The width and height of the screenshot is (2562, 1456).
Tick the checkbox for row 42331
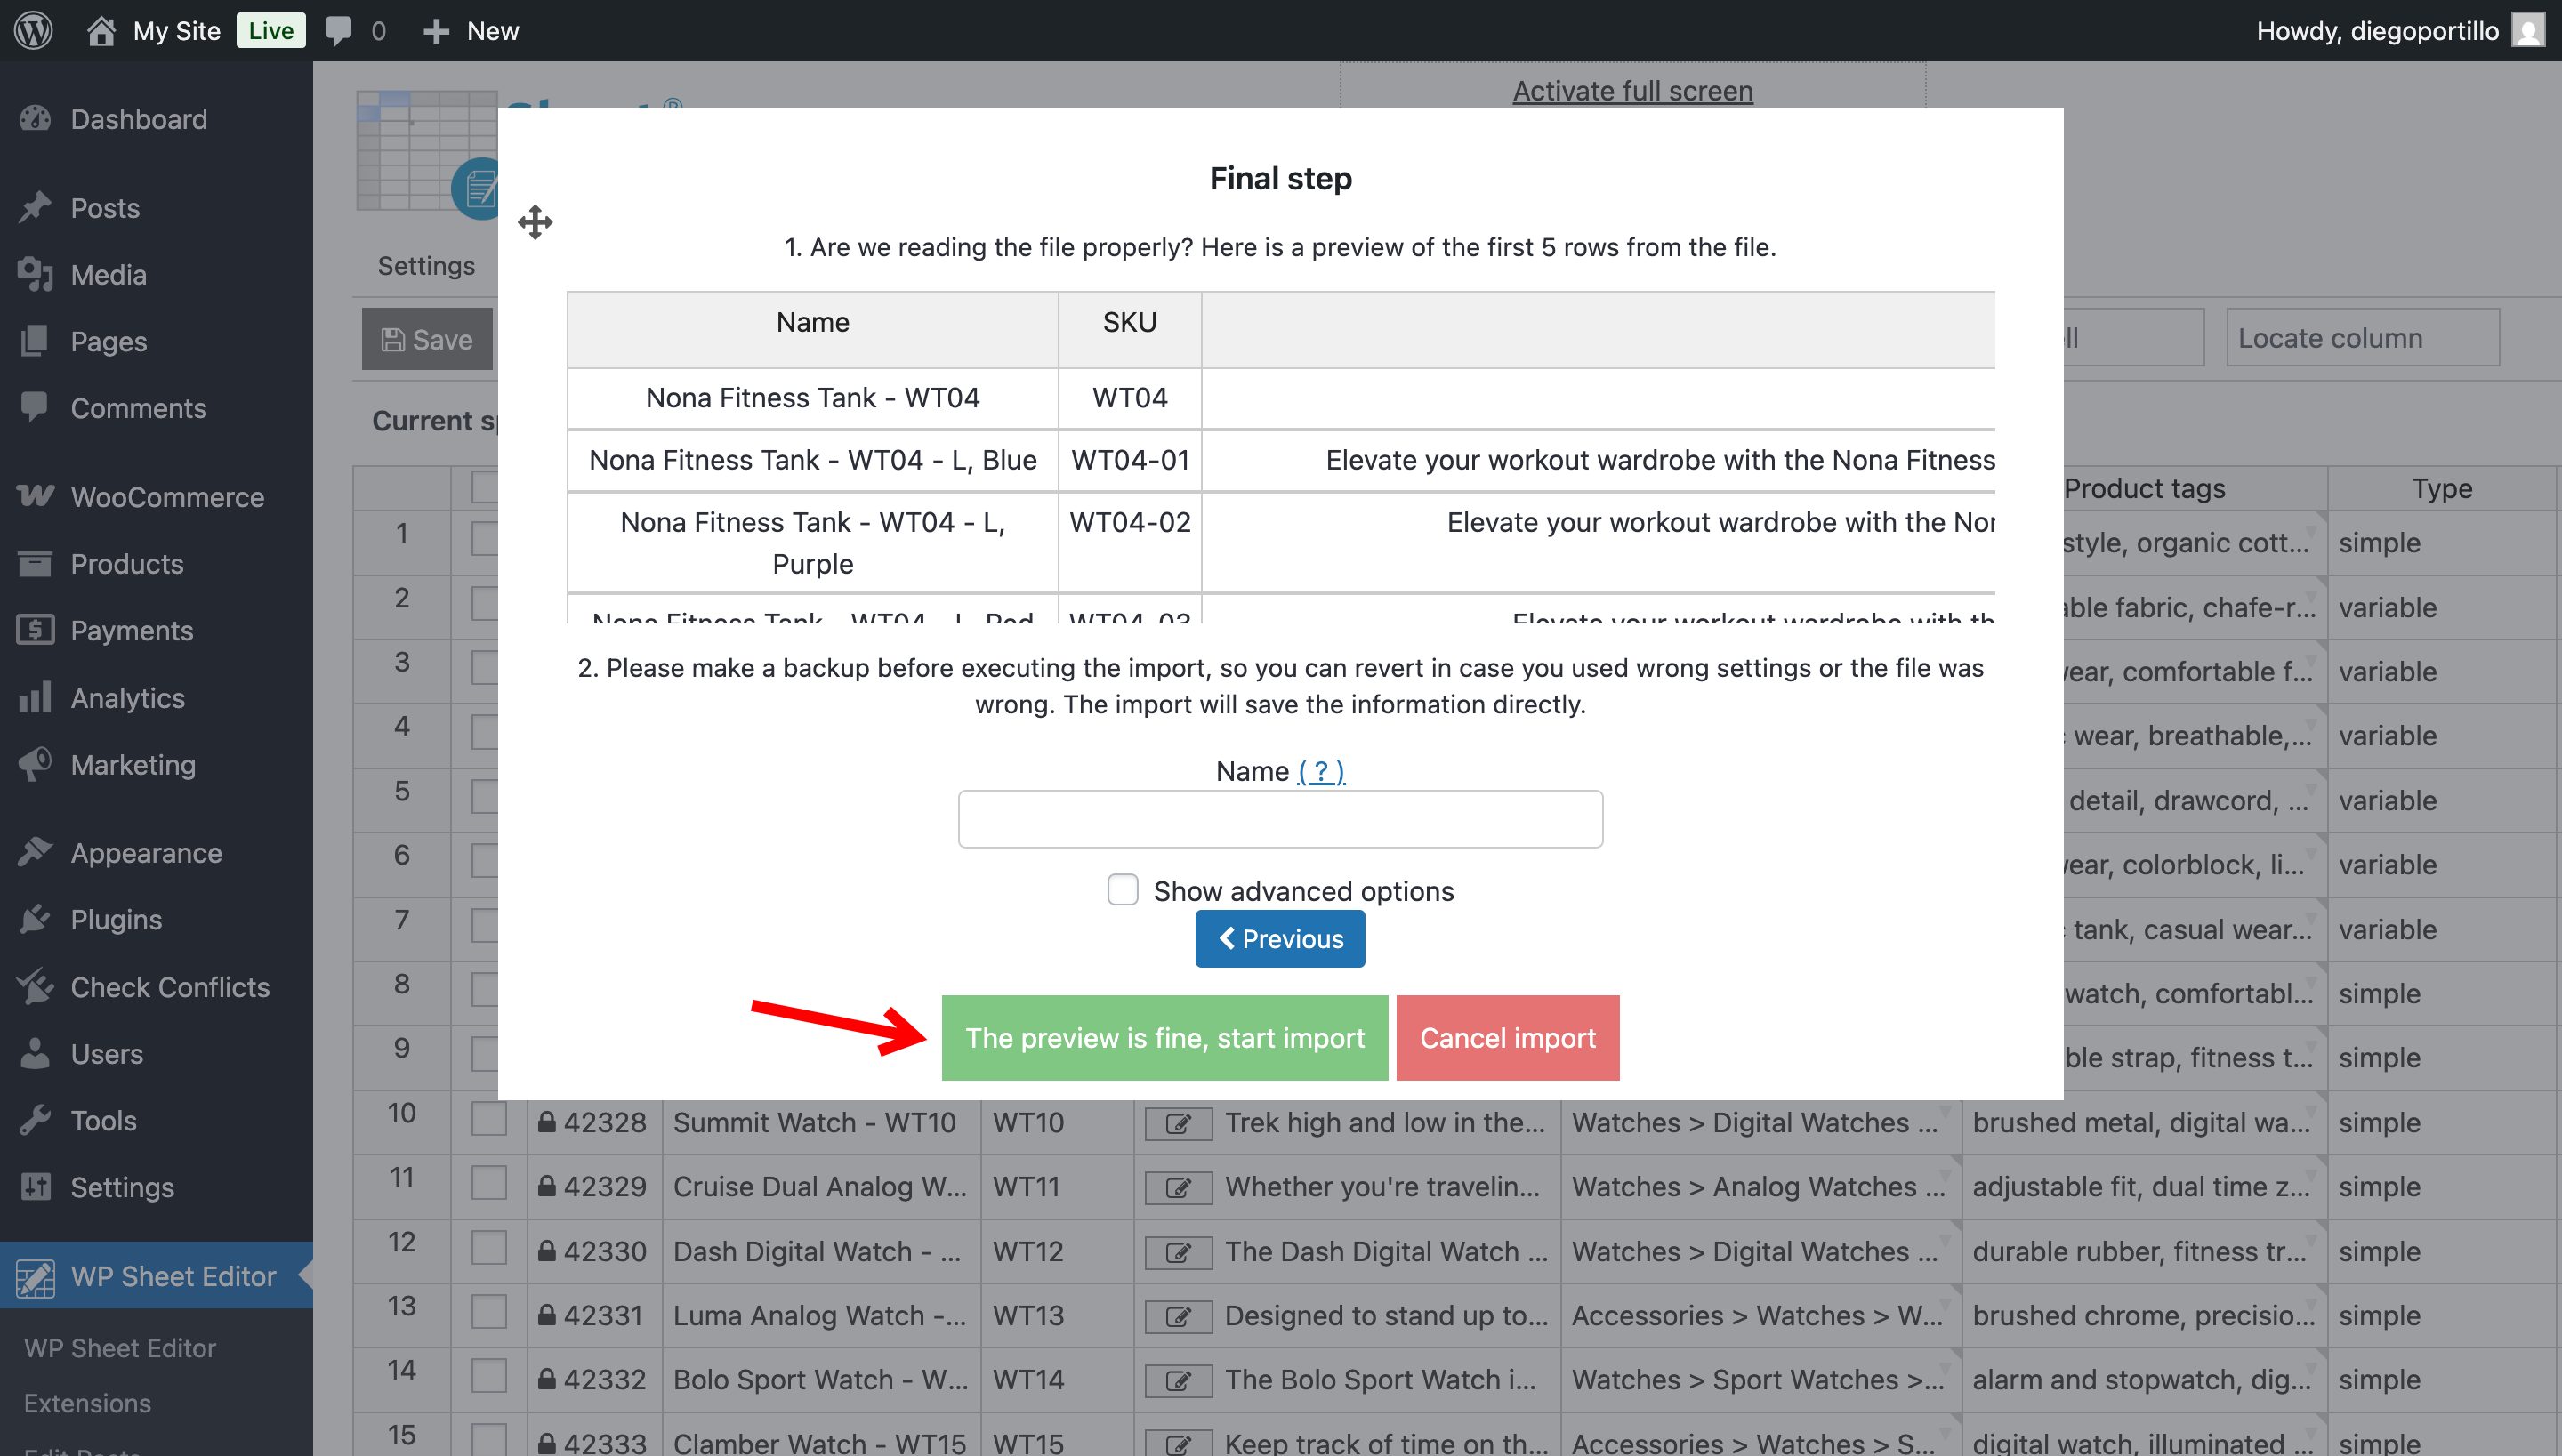pyautogui.click(x=488, y=1312)
